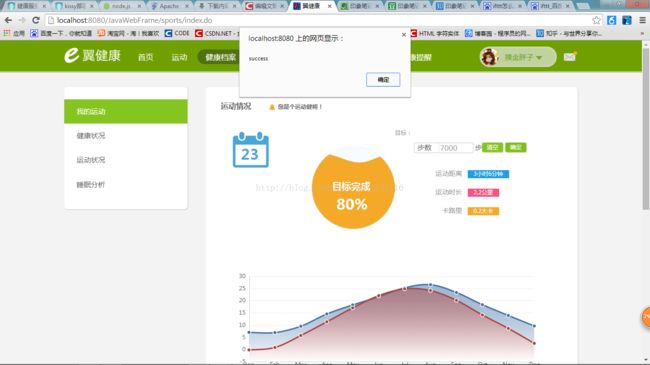The height and width of the screenshot is (365, 650).
Task: Switch to the Apache browser tab
Action: coord(169,6)
